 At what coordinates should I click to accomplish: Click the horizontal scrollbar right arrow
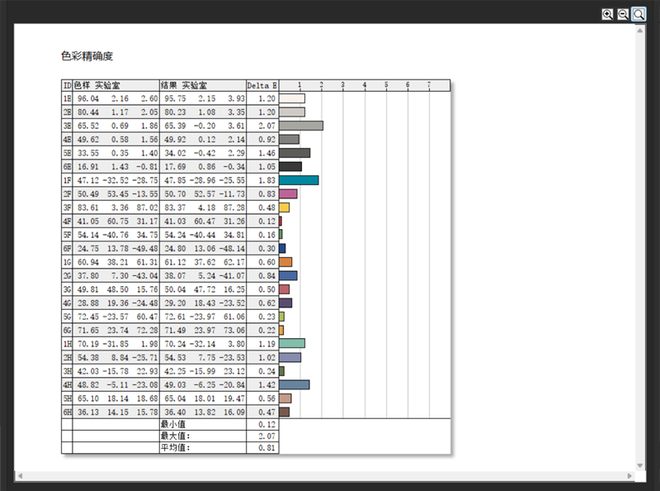tap(626, 473)
